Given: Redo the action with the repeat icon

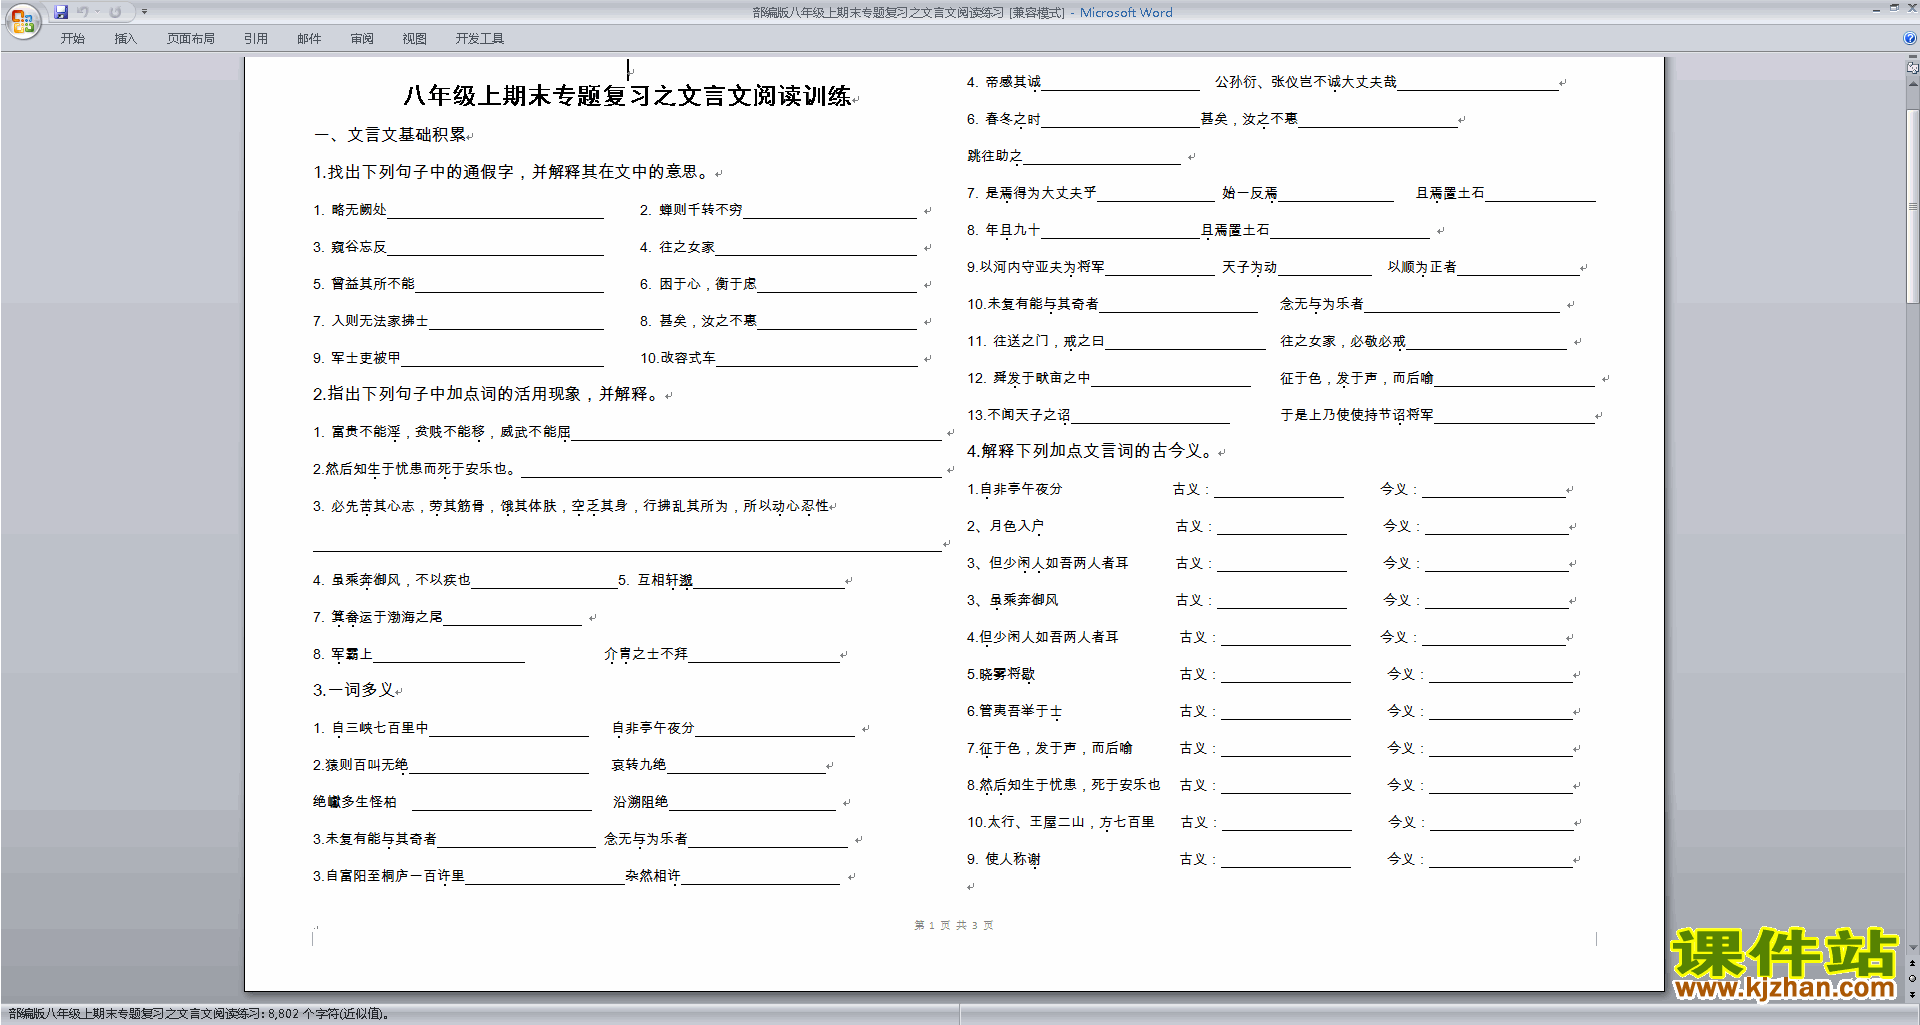Looking at the screenshot, I should click(115, 12).
